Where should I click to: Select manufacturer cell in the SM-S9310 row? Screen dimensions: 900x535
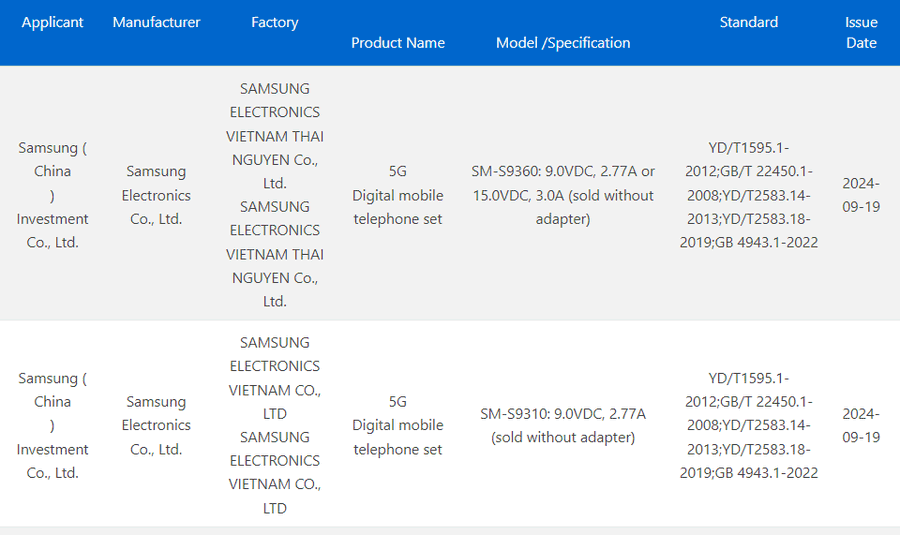tap(156, 425)
